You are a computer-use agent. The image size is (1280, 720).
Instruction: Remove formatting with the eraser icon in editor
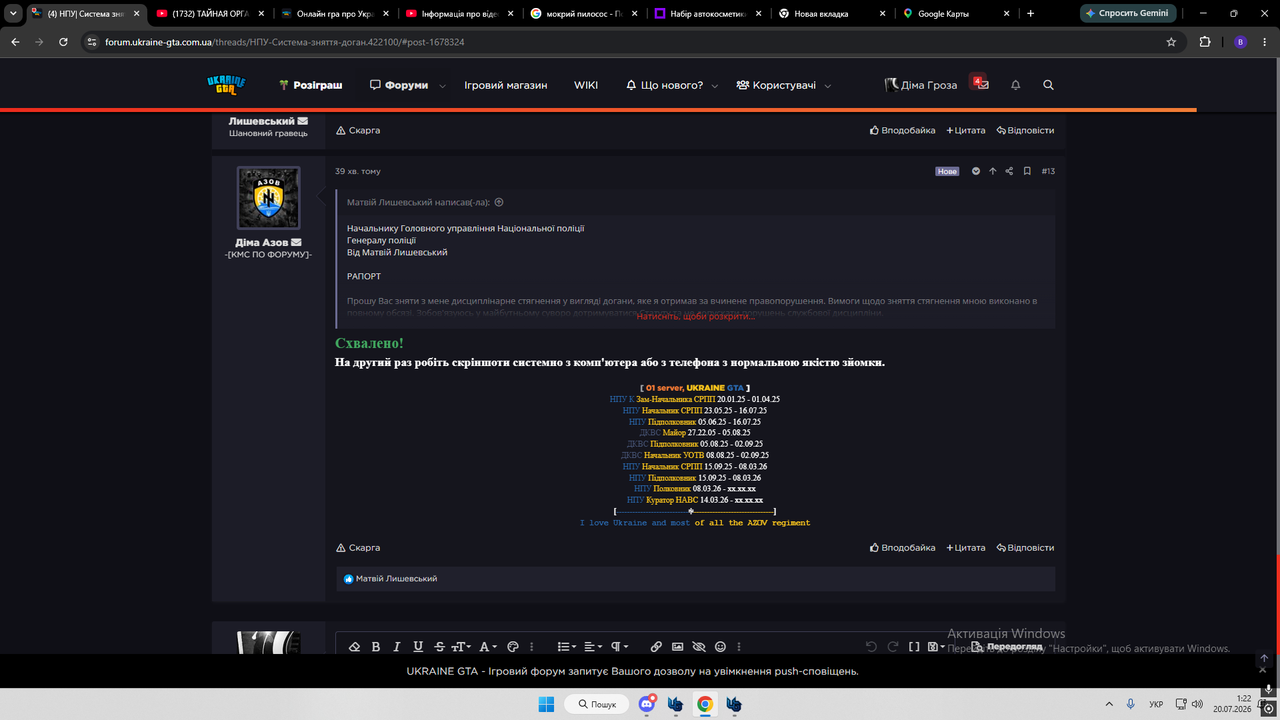point(354,647)
